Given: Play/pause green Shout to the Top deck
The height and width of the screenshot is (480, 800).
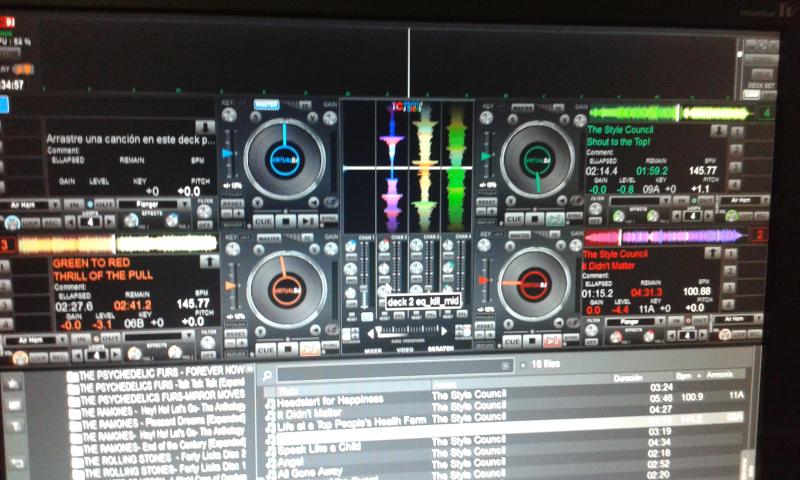Looking at the screenshot, I should click(555, 218).
